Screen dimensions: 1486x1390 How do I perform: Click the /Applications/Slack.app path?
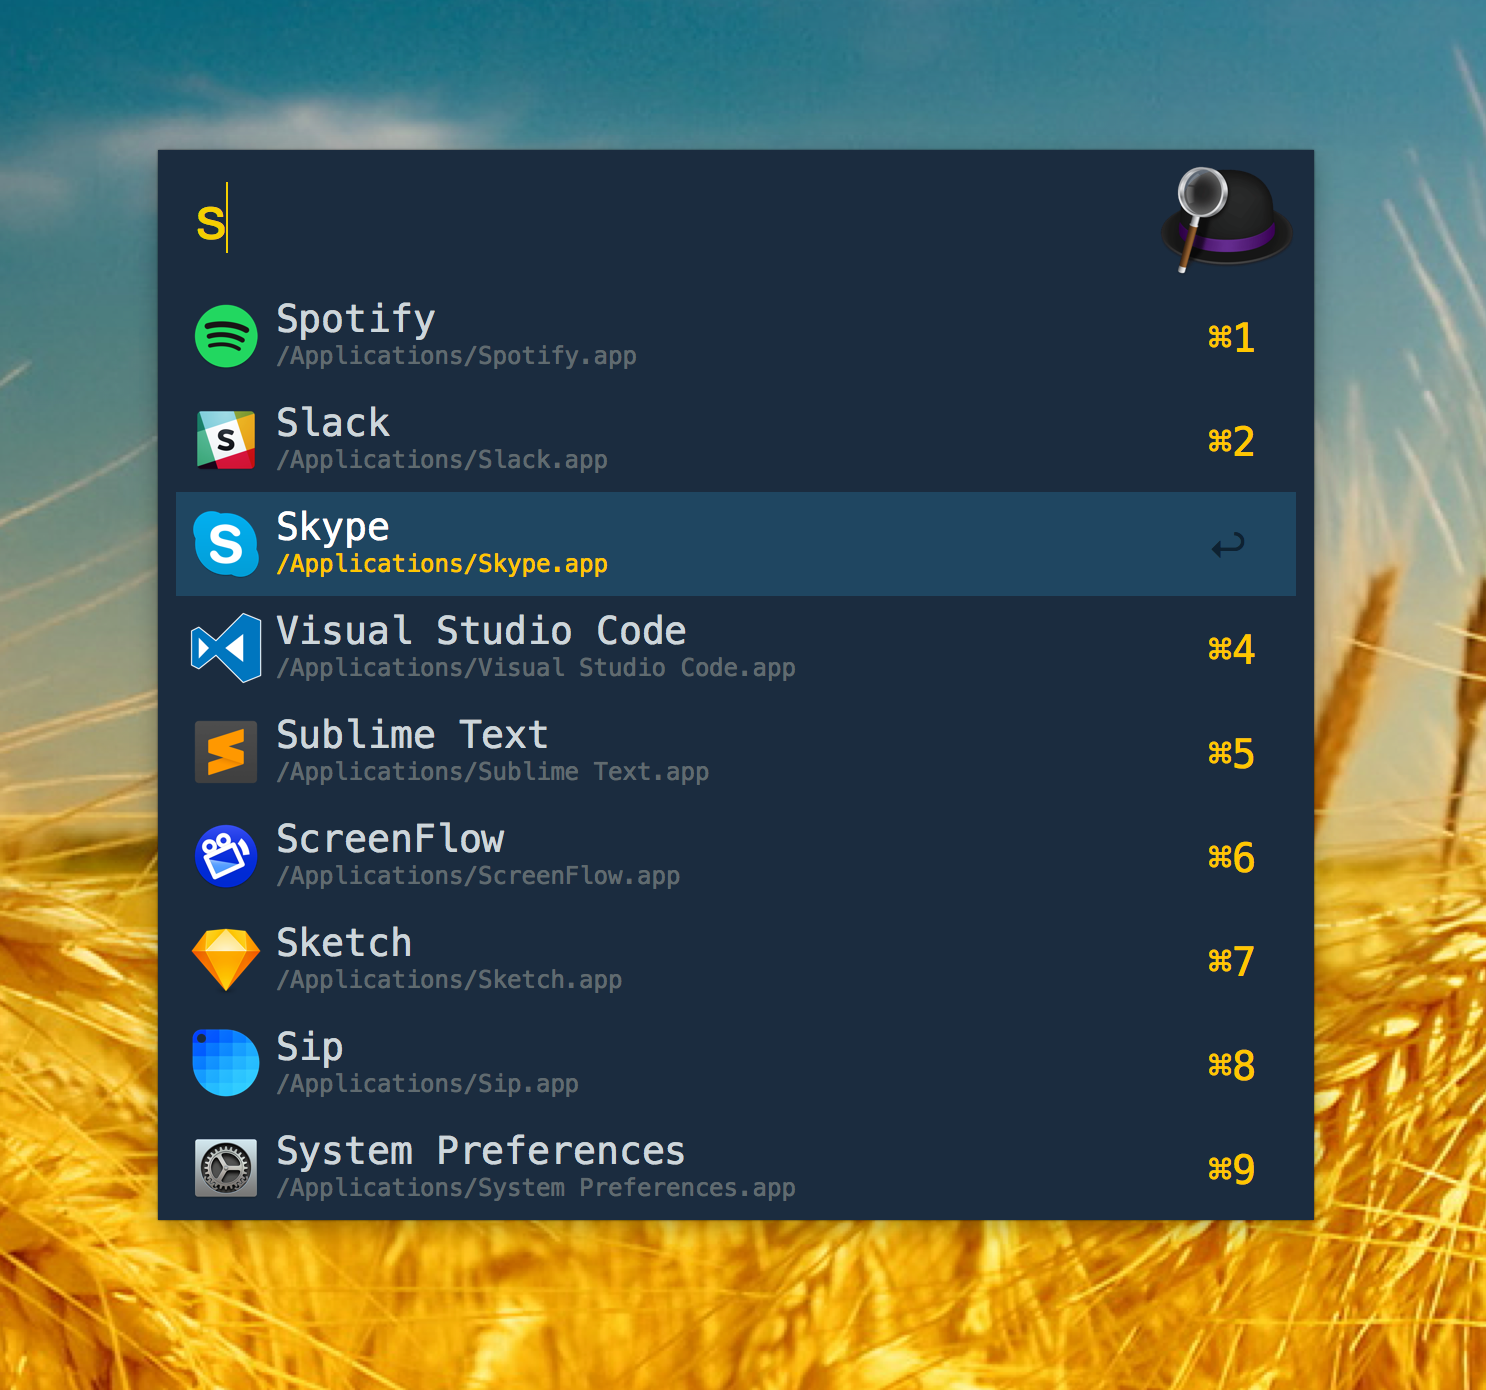pos(442,460)
